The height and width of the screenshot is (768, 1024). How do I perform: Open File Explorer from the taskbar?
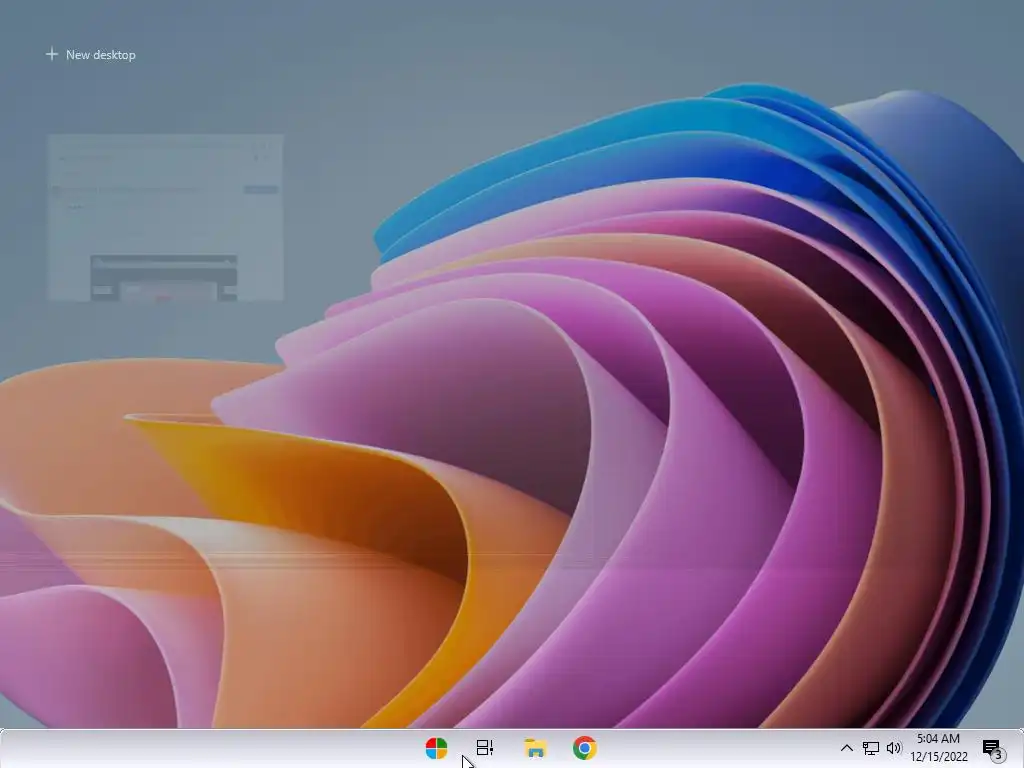tap(536, 748)
